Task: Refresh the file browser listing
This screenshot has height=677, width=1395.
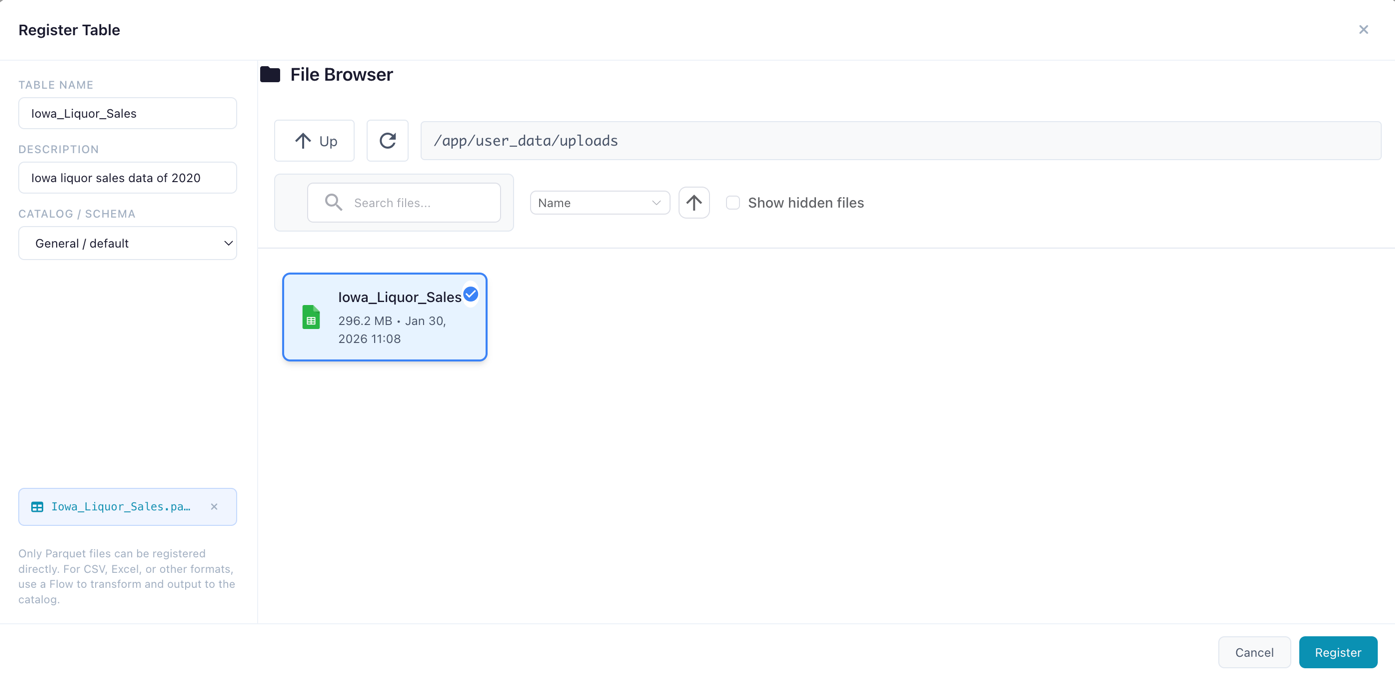Action: 387,141
